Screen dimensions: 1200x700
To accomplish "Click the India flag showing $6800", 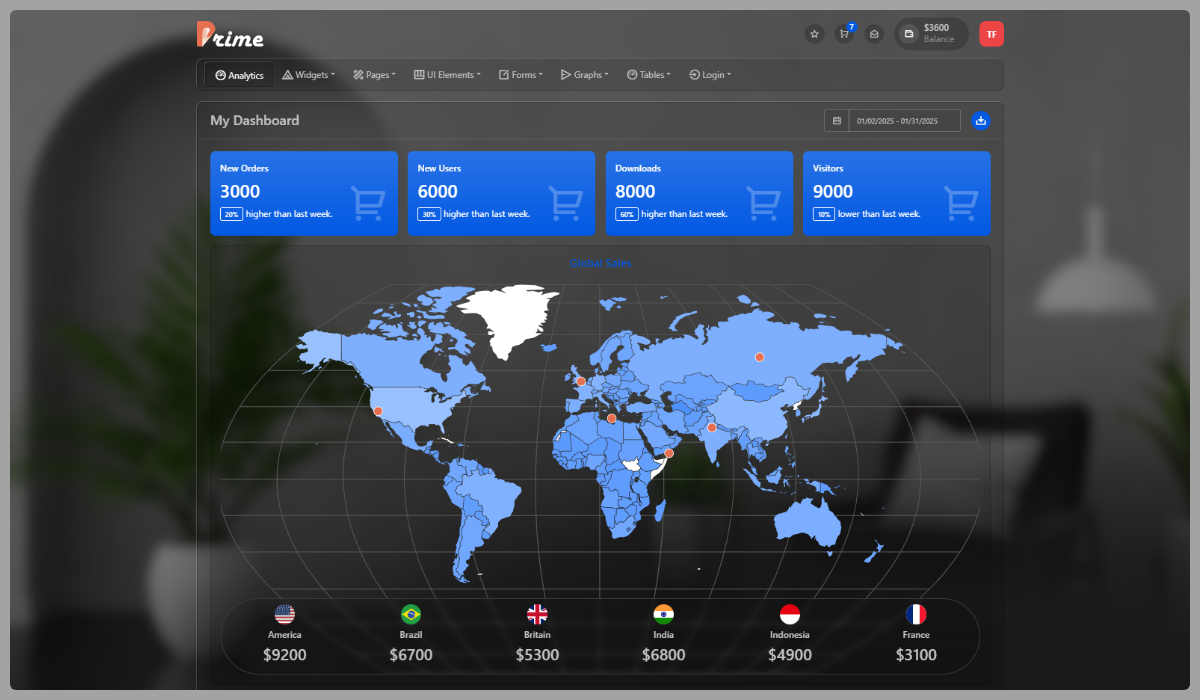I will pos(663,614).
